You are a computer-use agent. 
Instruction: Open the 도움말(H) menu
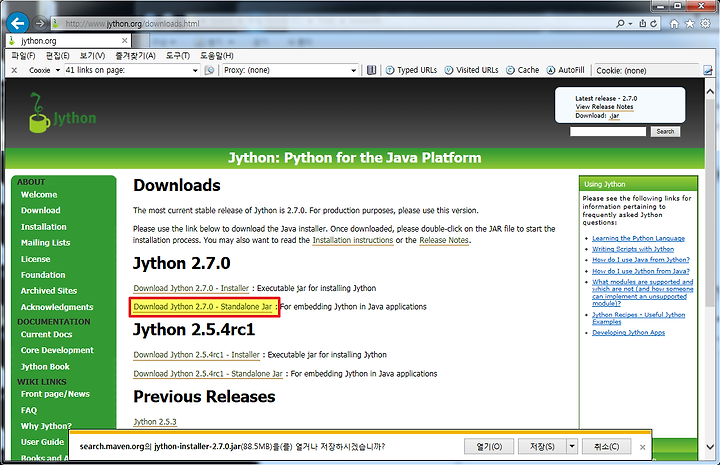[x=217, y=56]
